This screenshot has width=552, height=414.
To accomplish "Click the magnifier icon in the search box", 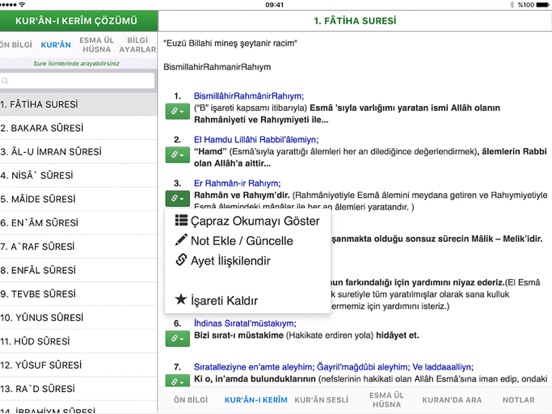I will point(5,81).
